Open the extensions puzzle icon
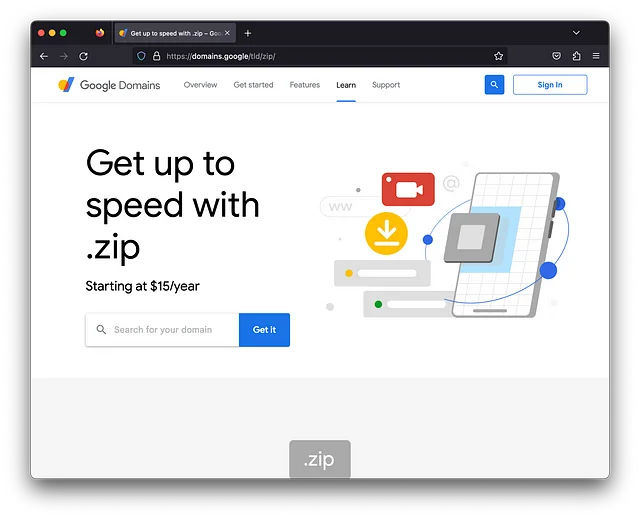Screen dimensions: 640x519 [x=576, y=56]
